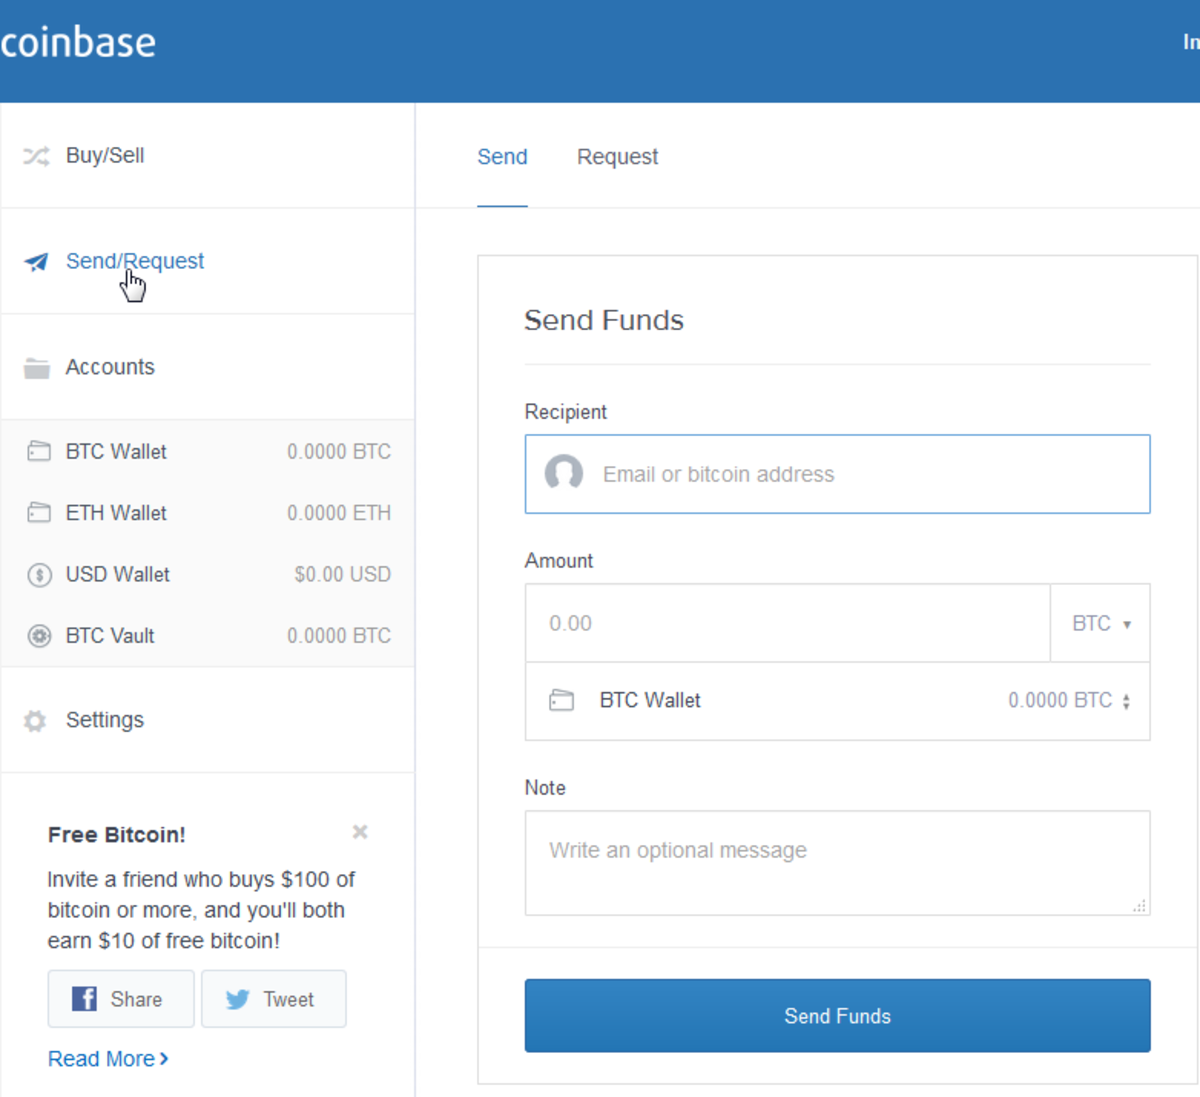Viewport: 1200px width, 1097px height.
Task: Dismiss the Free Bitcoin promo box
Action: pyautogui.click(x=360, y=832)
